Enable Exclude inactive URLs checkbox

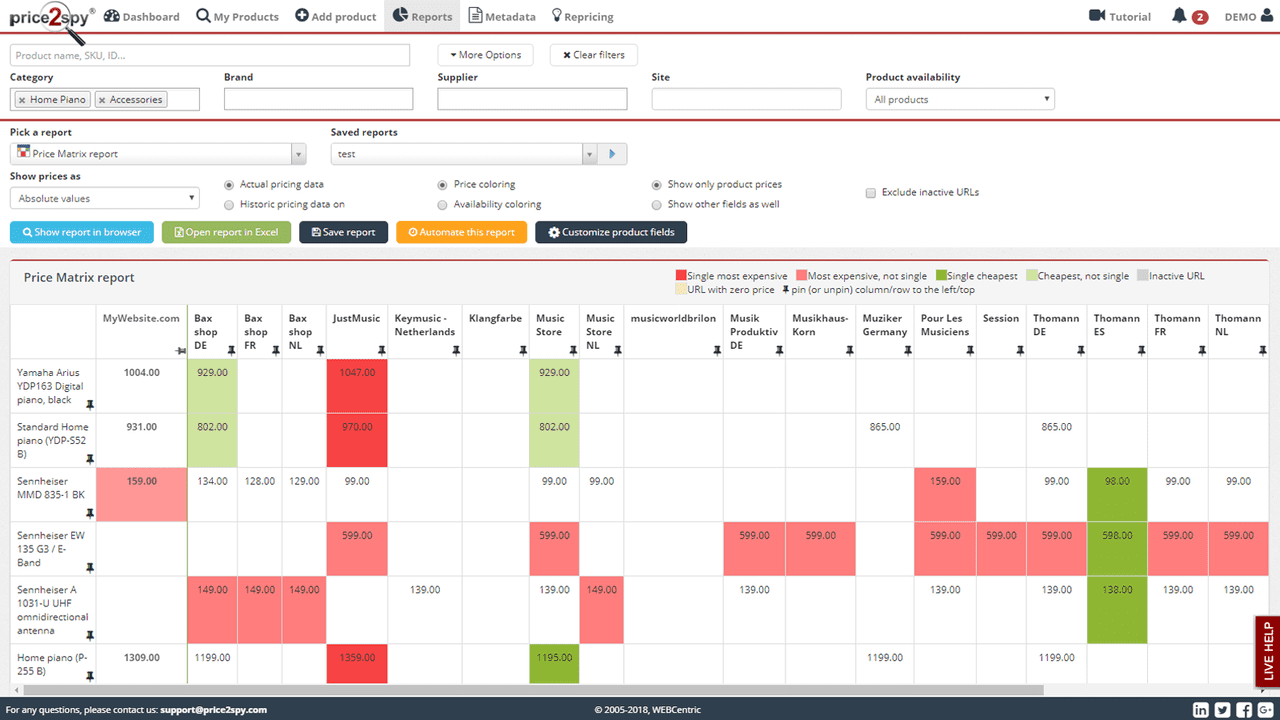tap(871, 193)
